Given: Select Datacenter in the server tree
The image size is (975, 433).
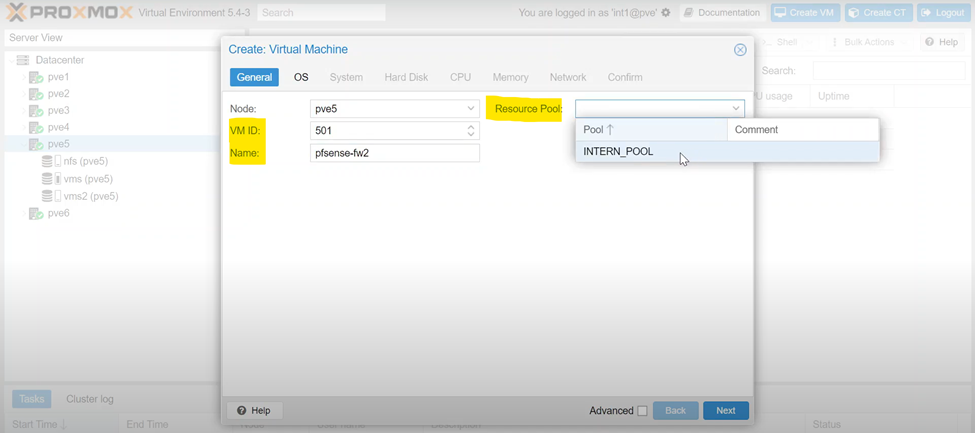Looking at the screenshot, I should coord(60,60).
